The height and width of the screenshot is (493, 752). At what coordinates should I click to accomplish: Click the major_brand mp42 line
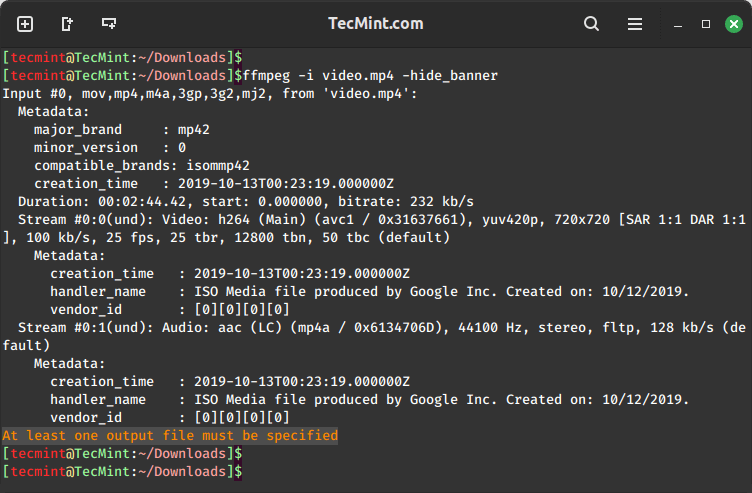point(122,129)
